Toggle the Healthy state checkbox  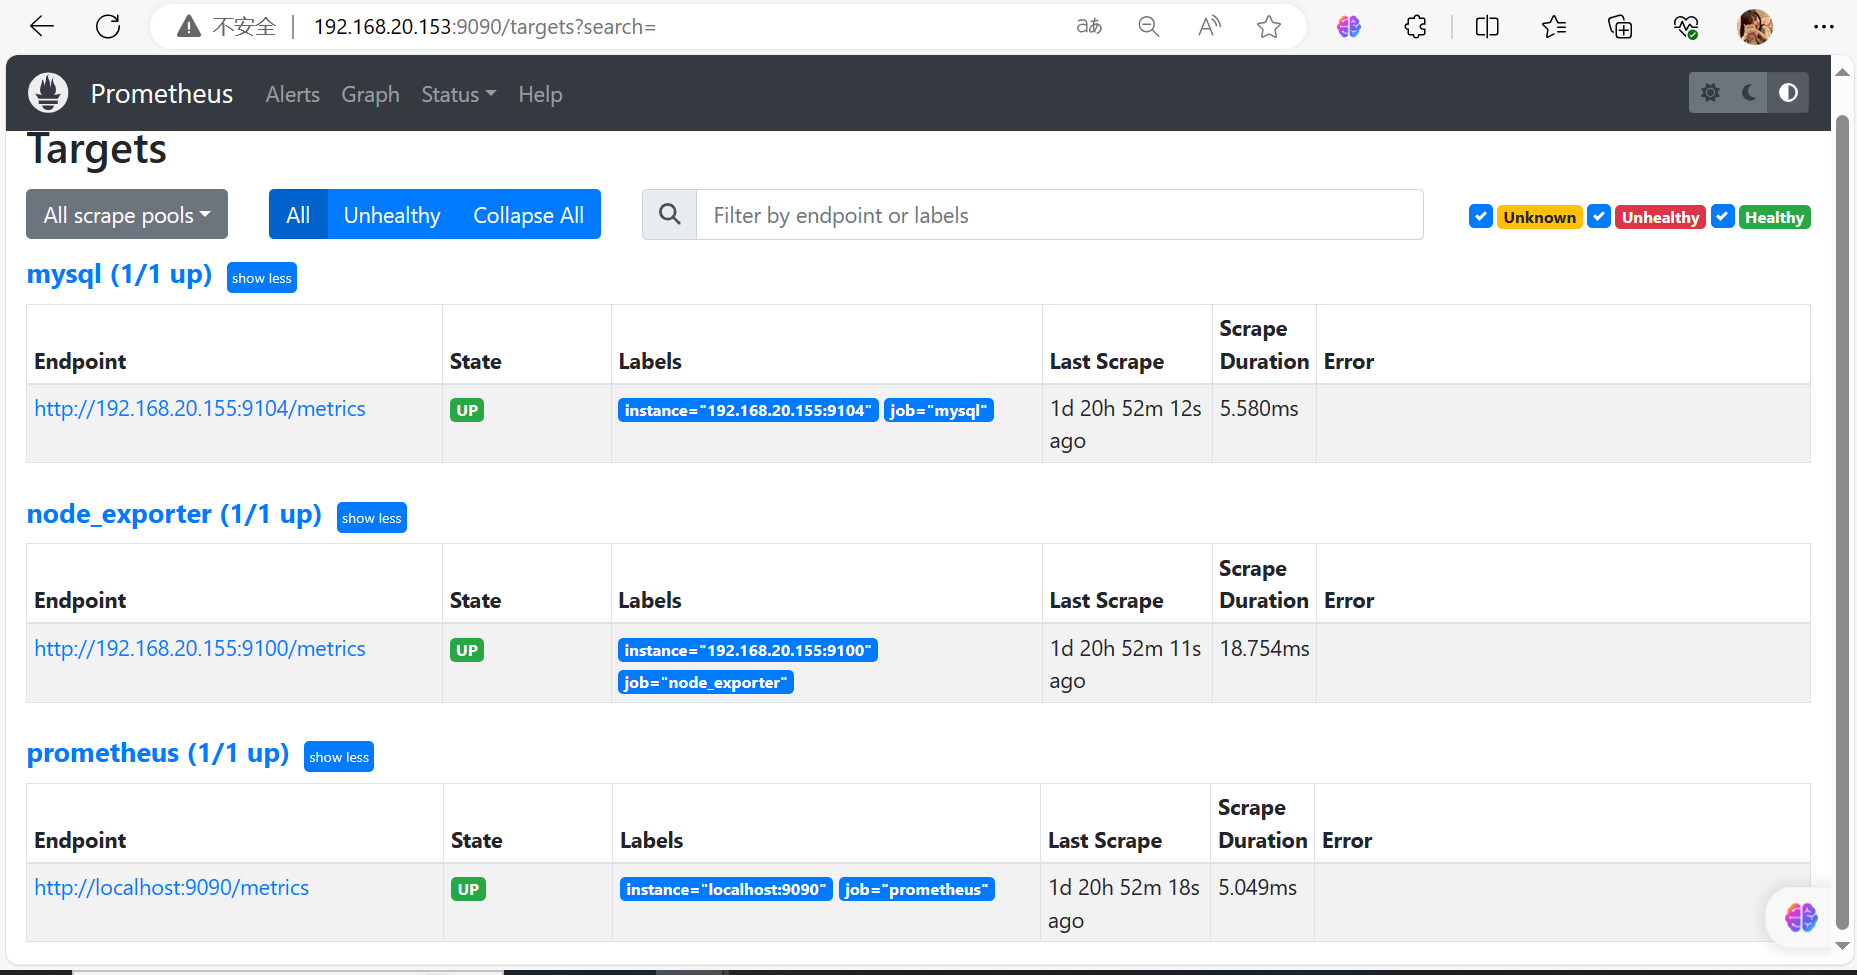point(1723,216)
